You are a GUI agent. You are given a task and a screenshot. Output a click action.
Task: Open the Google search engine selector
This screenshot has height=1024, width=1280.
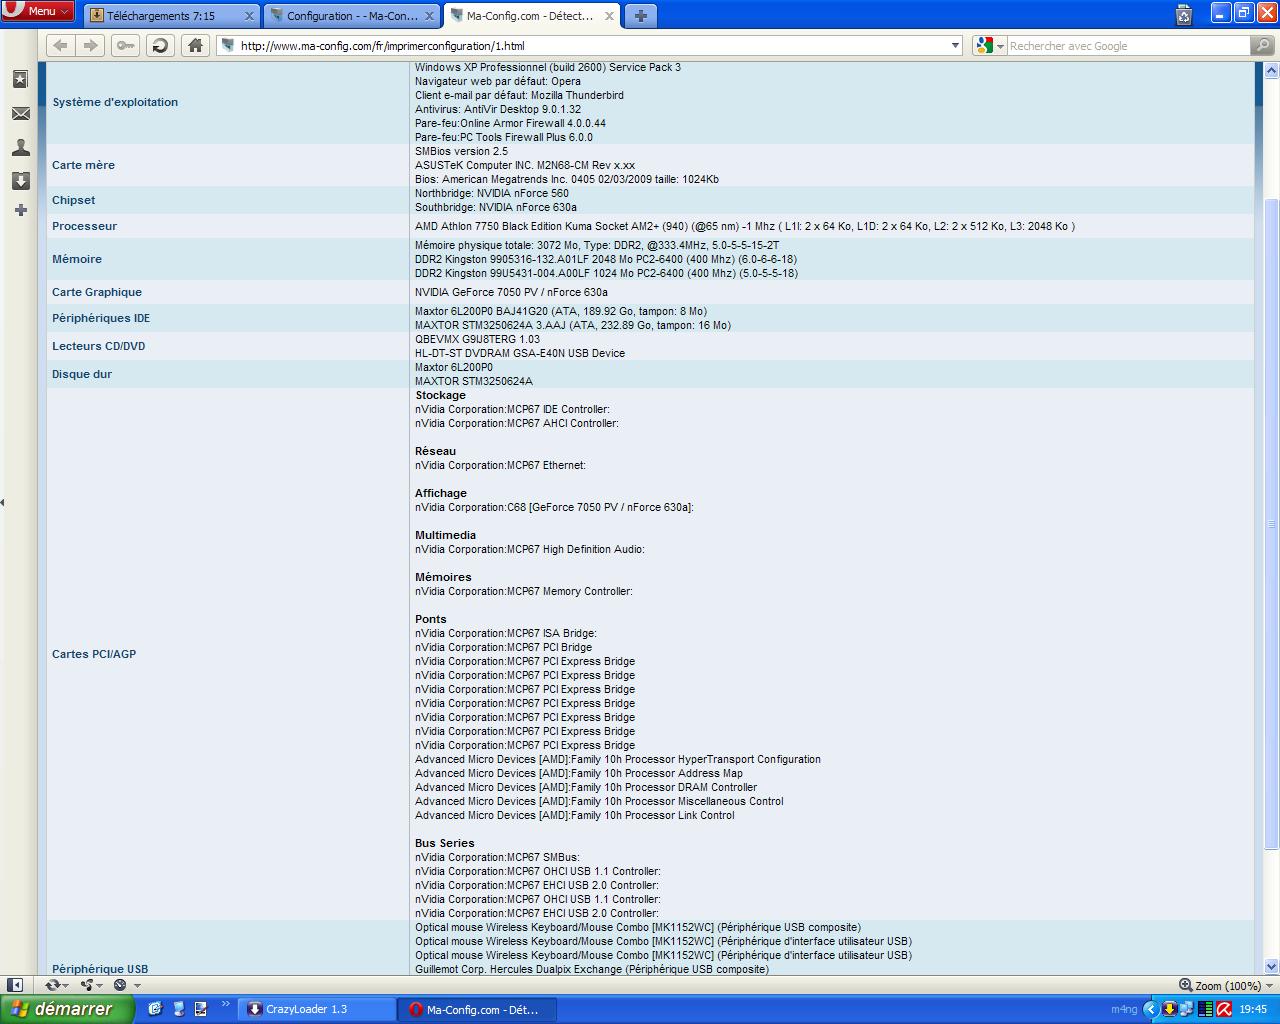coord(990,45)
